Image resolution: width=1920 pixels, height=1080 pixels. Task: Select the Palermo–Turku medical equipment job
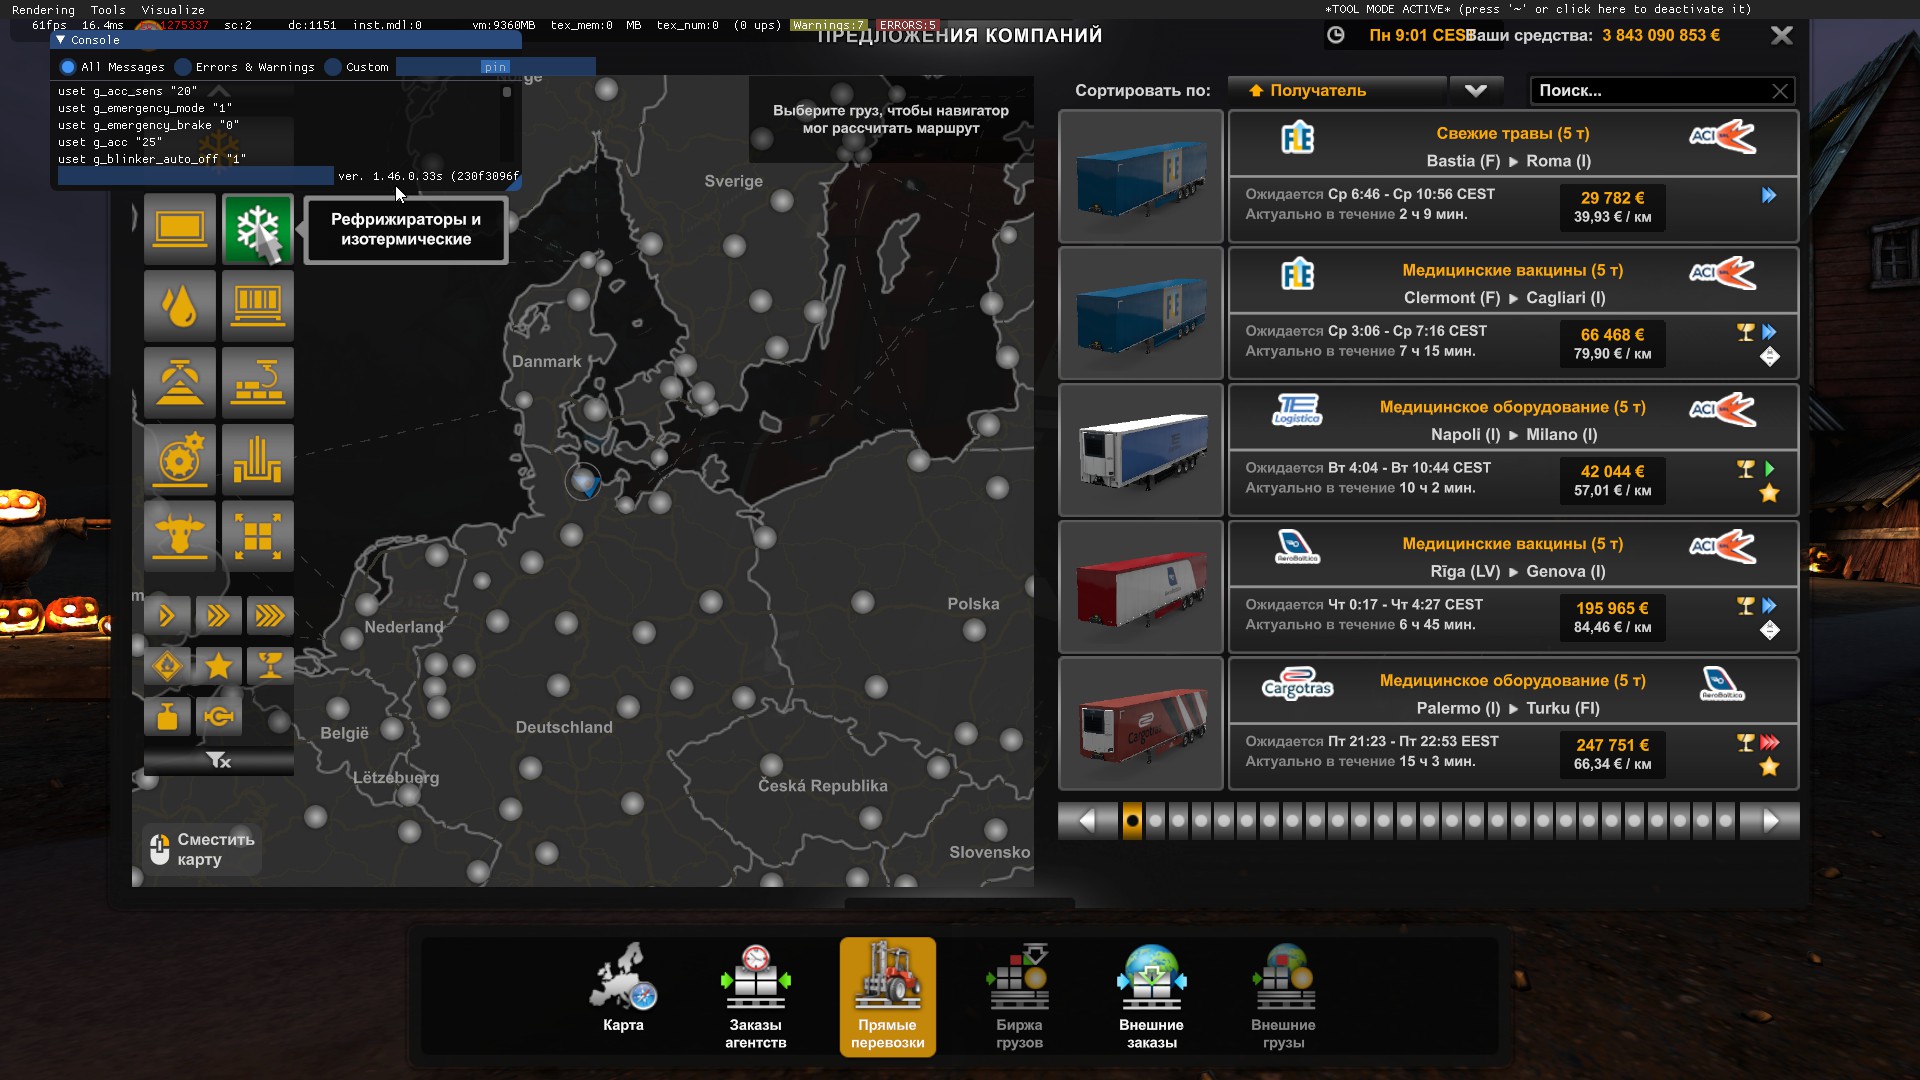click(1513, 724)
